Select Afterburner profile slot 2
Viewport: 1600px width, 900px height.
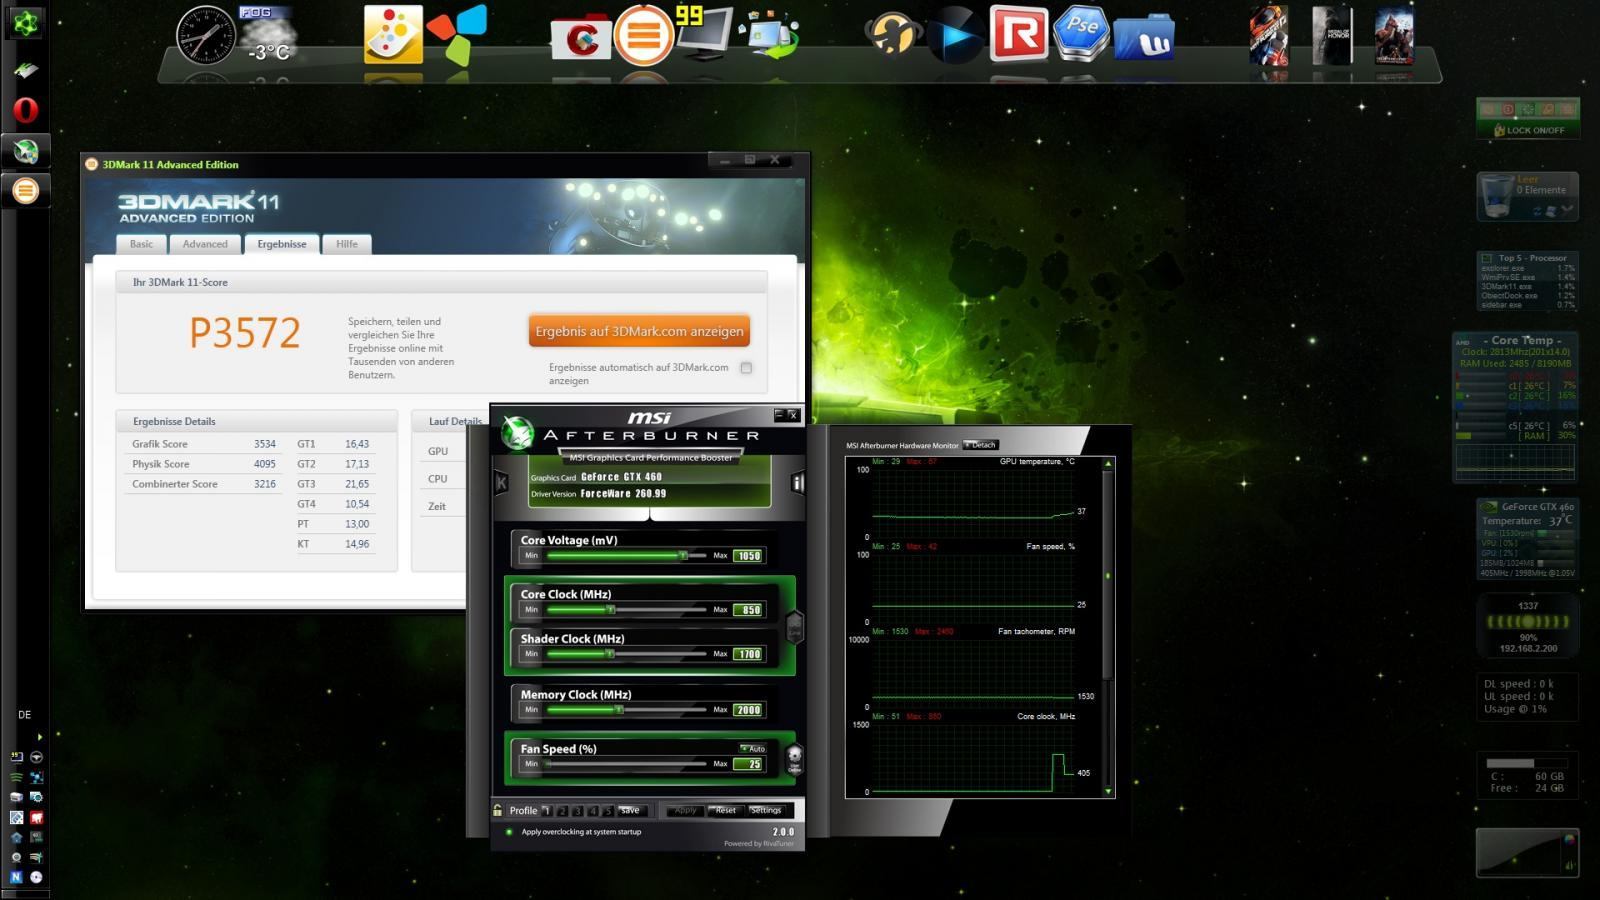pos(562,811)
